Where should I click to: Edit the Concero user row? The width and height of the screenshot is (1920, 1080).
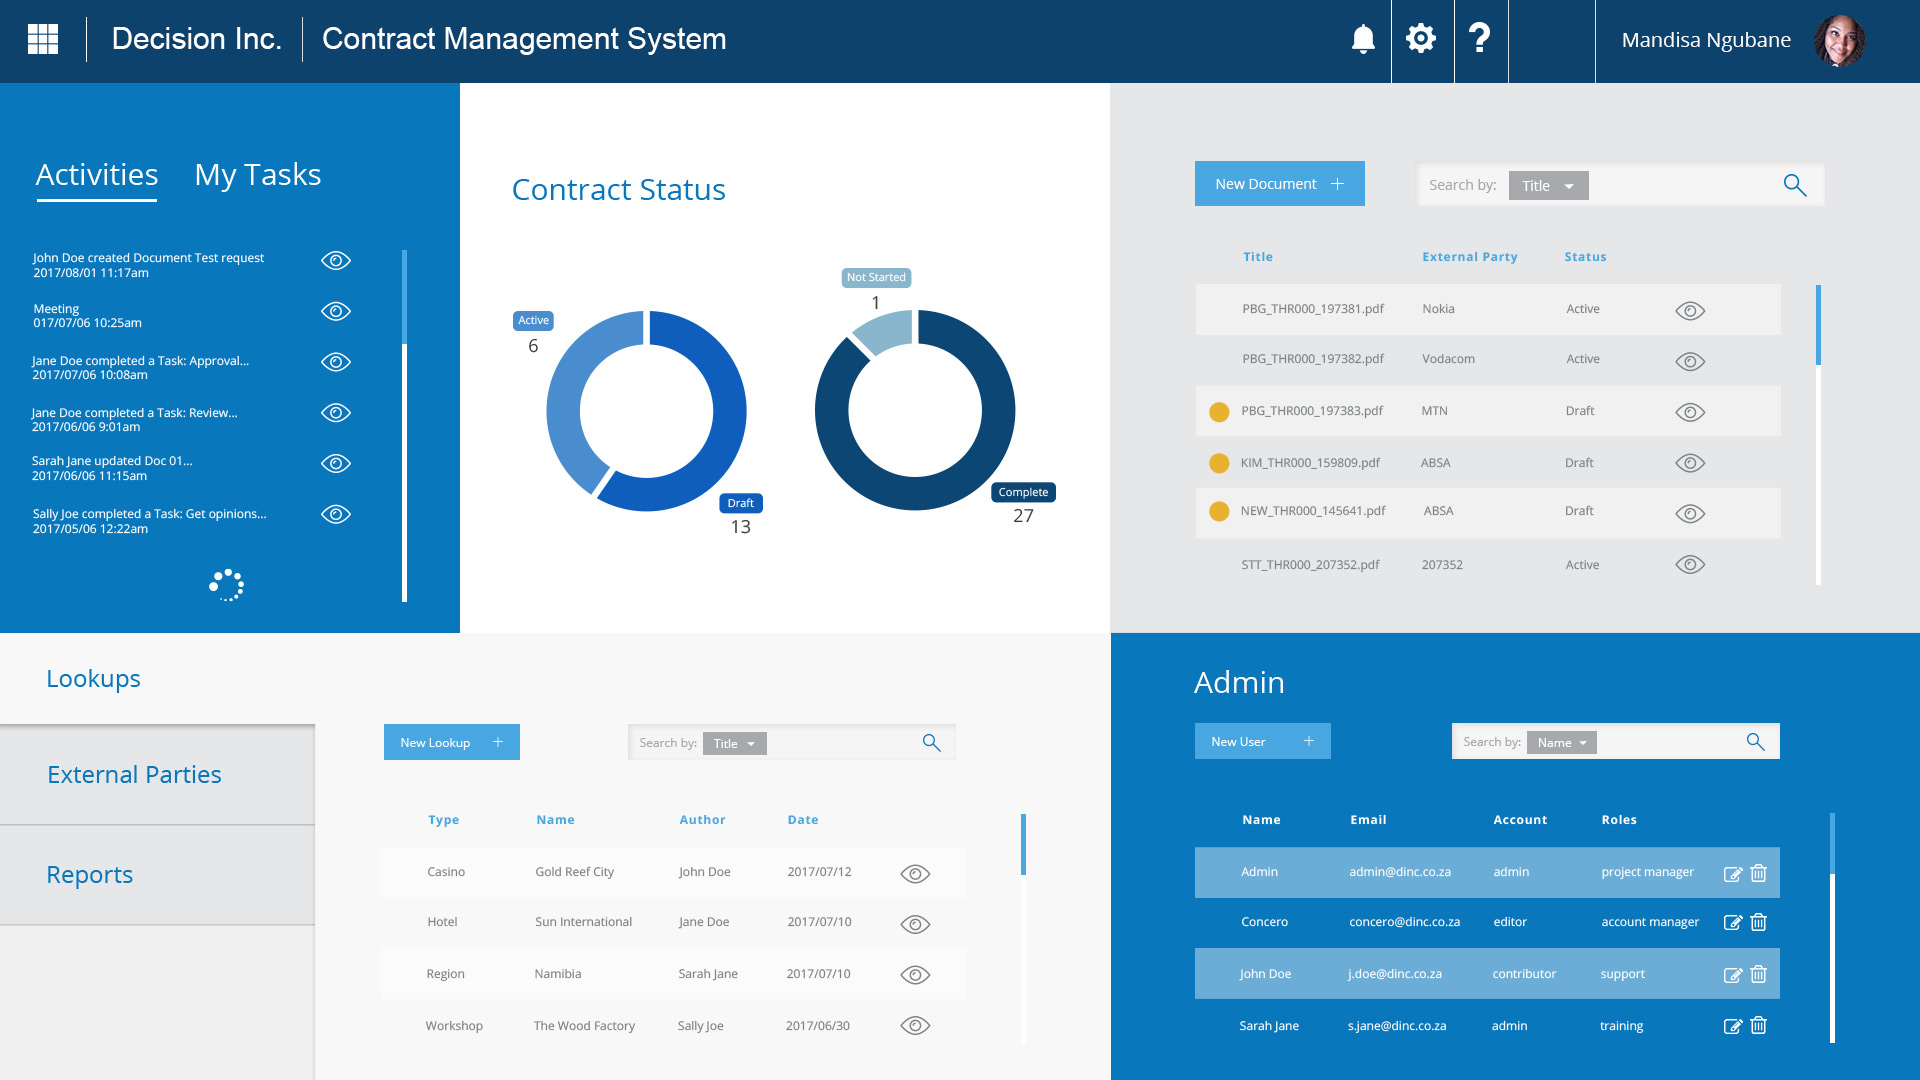(1733, 922)
